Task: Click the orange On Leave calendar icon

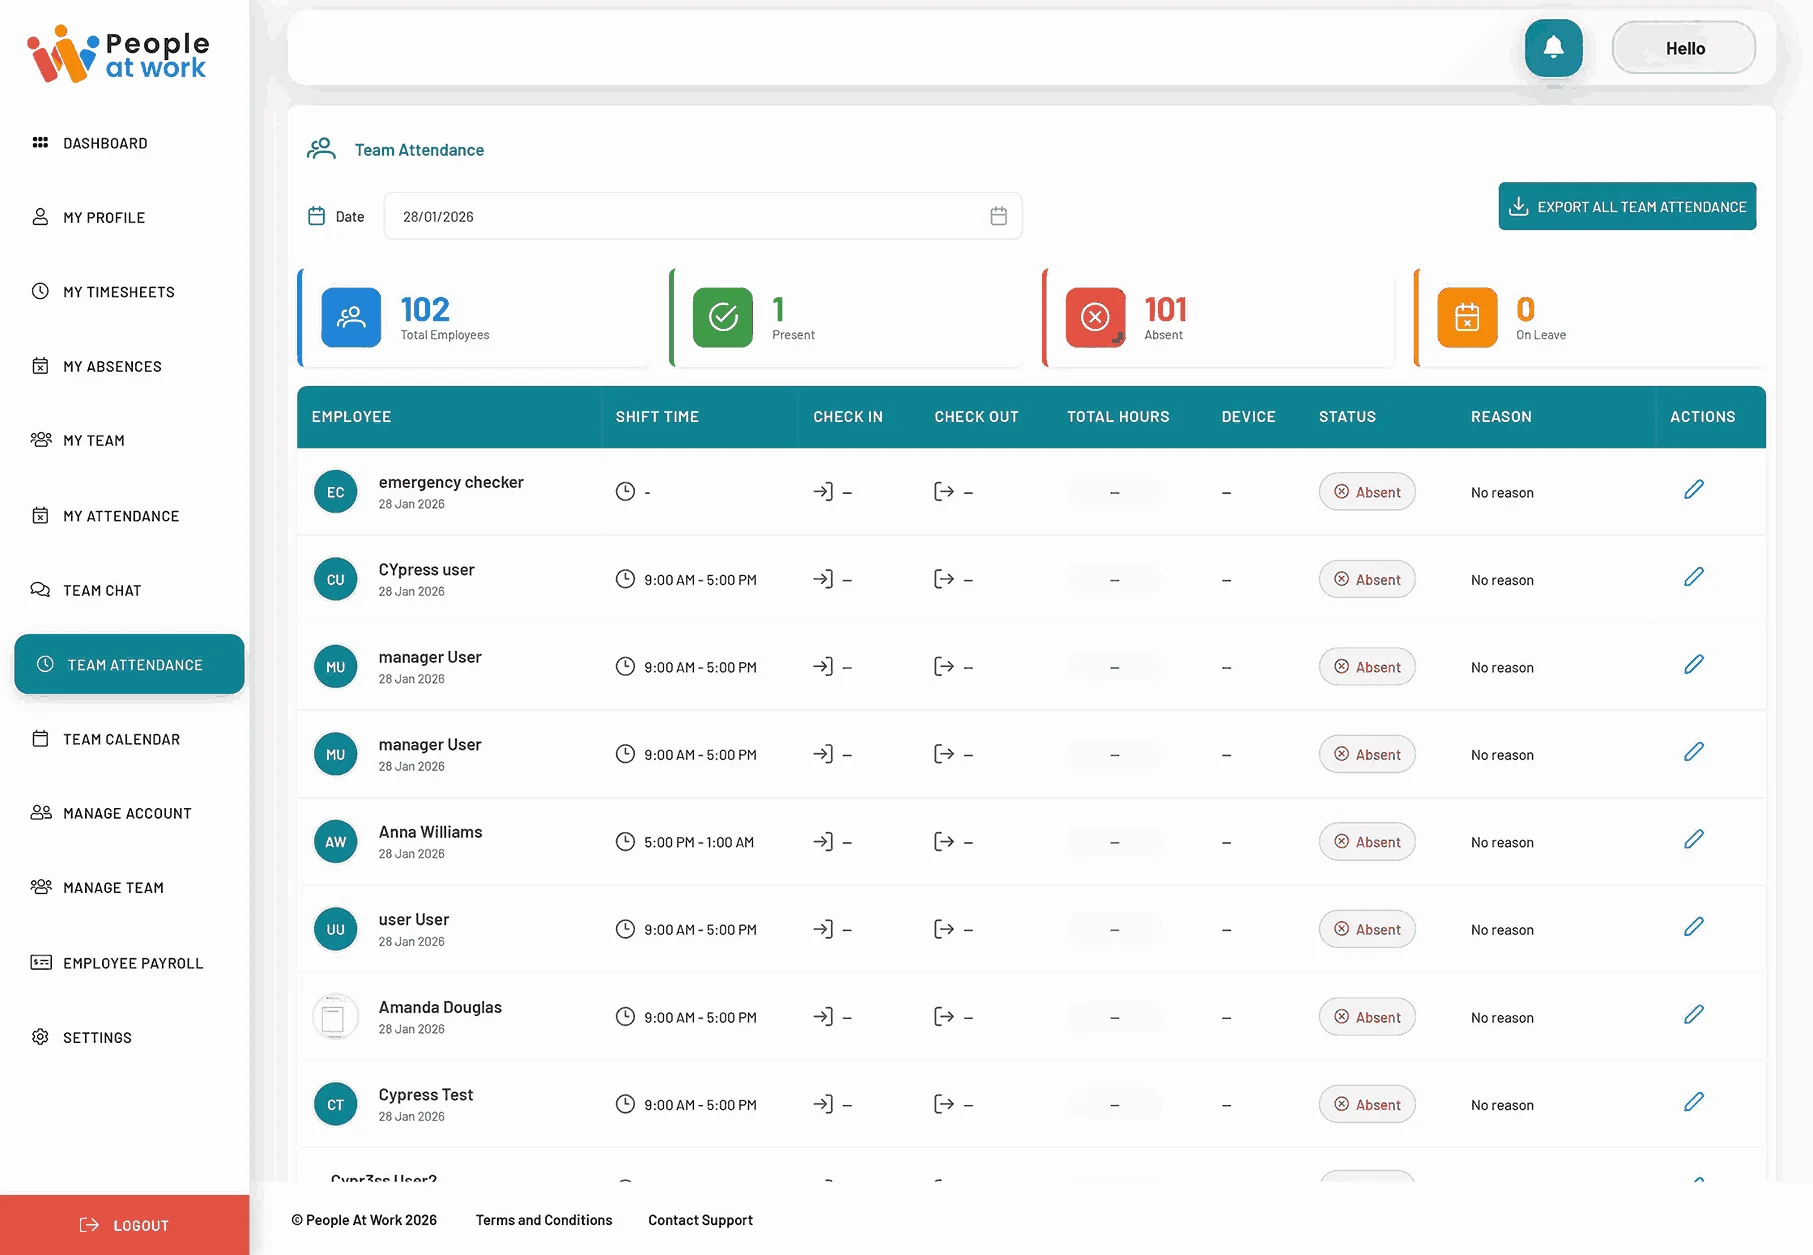Action: [x=1466, y=317]
